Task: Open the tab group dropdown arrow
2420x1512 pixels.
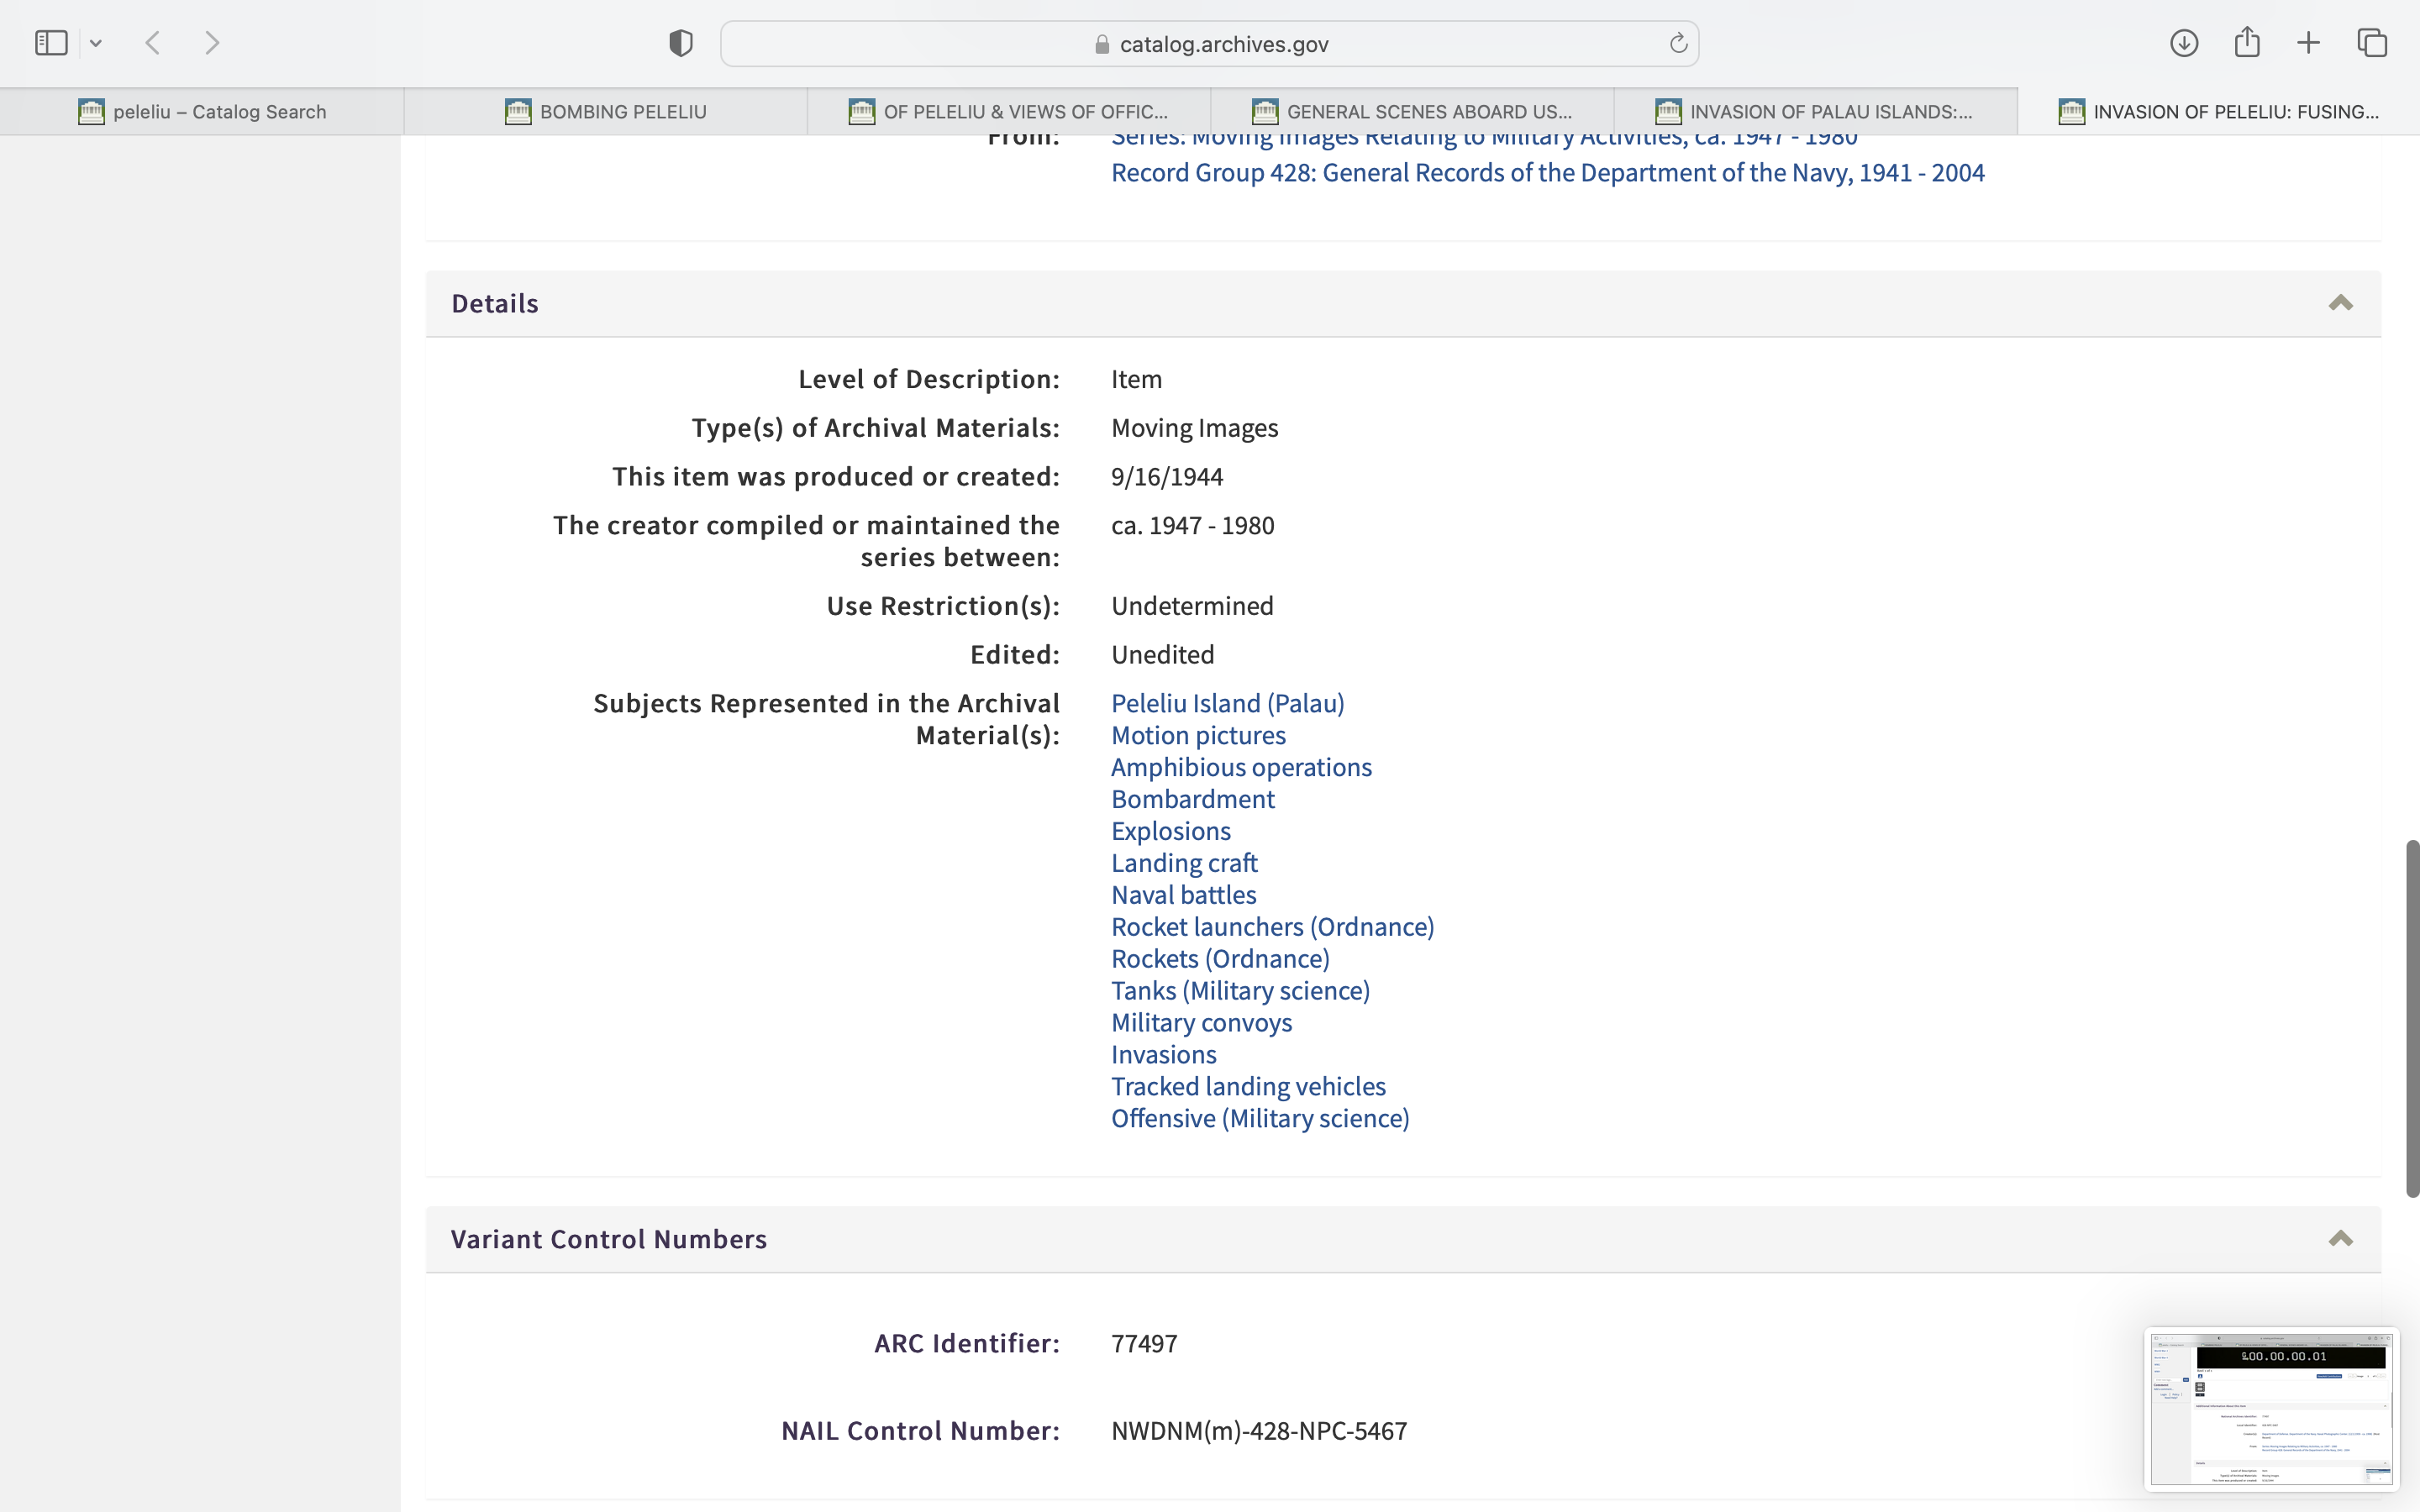Action: click(96, 43)
